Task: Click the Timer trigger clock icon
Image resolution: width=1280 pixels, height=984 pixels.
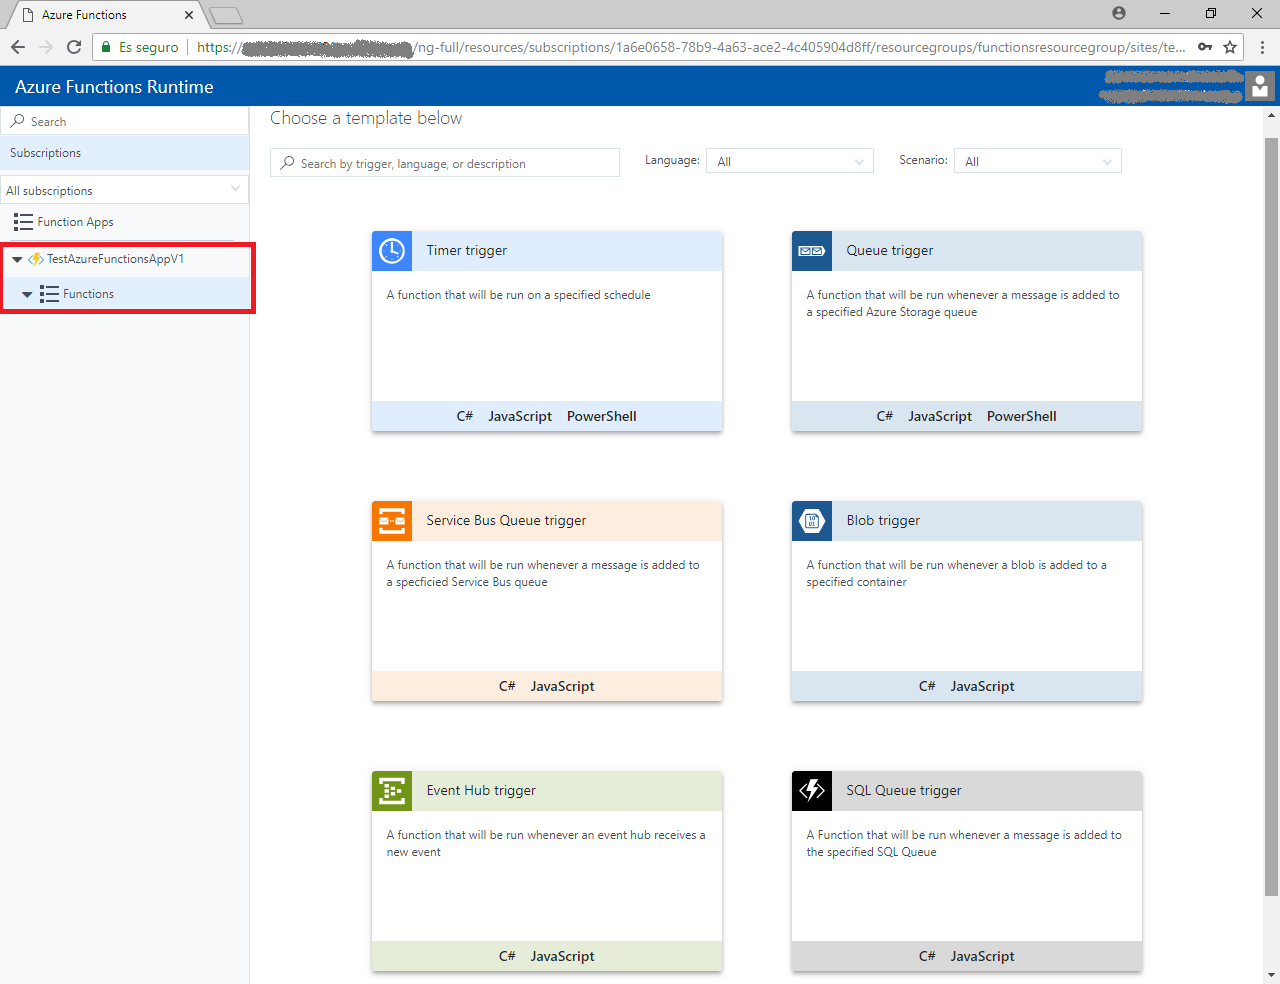Action: [x=392, y=251]
